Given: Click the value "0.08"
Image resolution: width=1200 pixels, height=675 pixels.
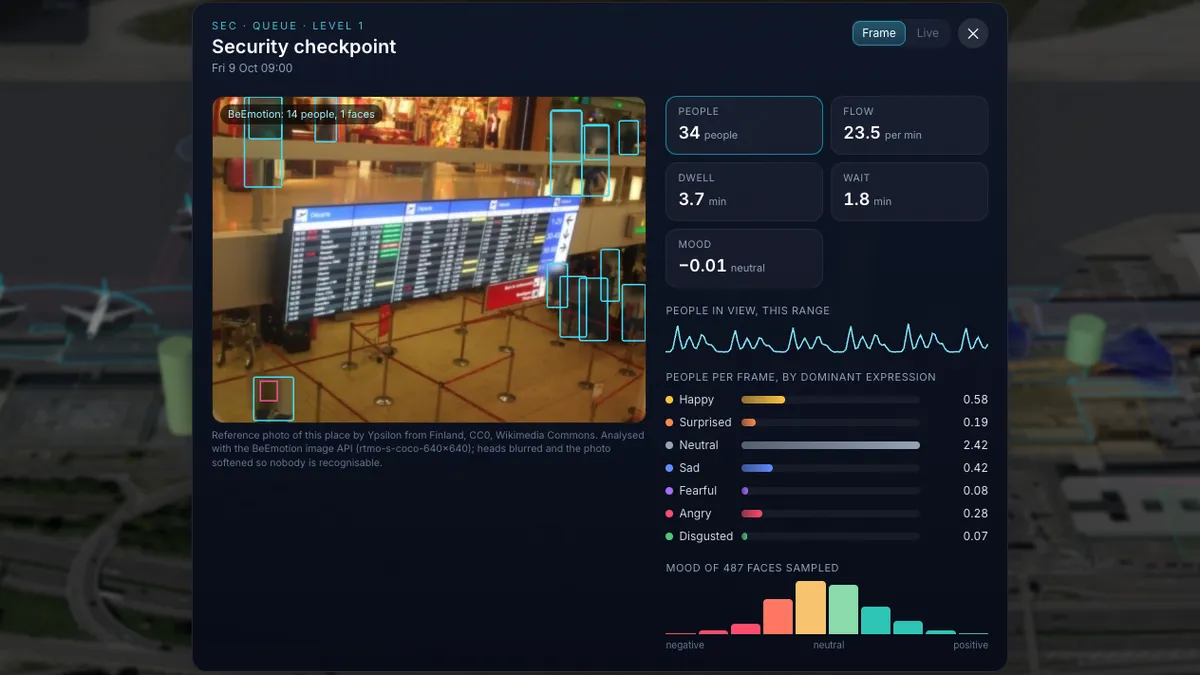Looking at the screenshot, I should pos(975,491).
